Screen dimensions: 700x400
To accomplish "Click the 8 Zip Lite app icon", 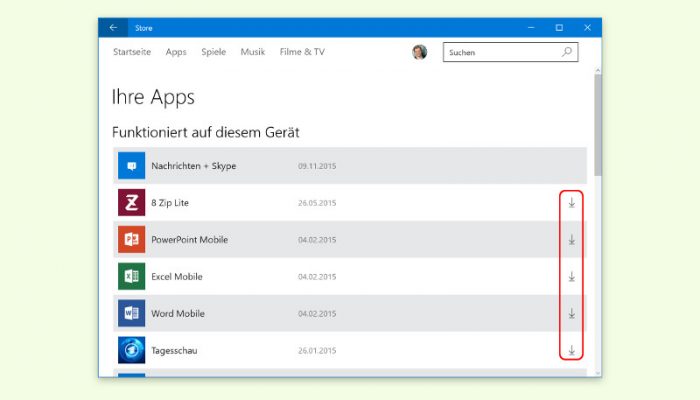I will pyautogui.click(x=131, y=203).
